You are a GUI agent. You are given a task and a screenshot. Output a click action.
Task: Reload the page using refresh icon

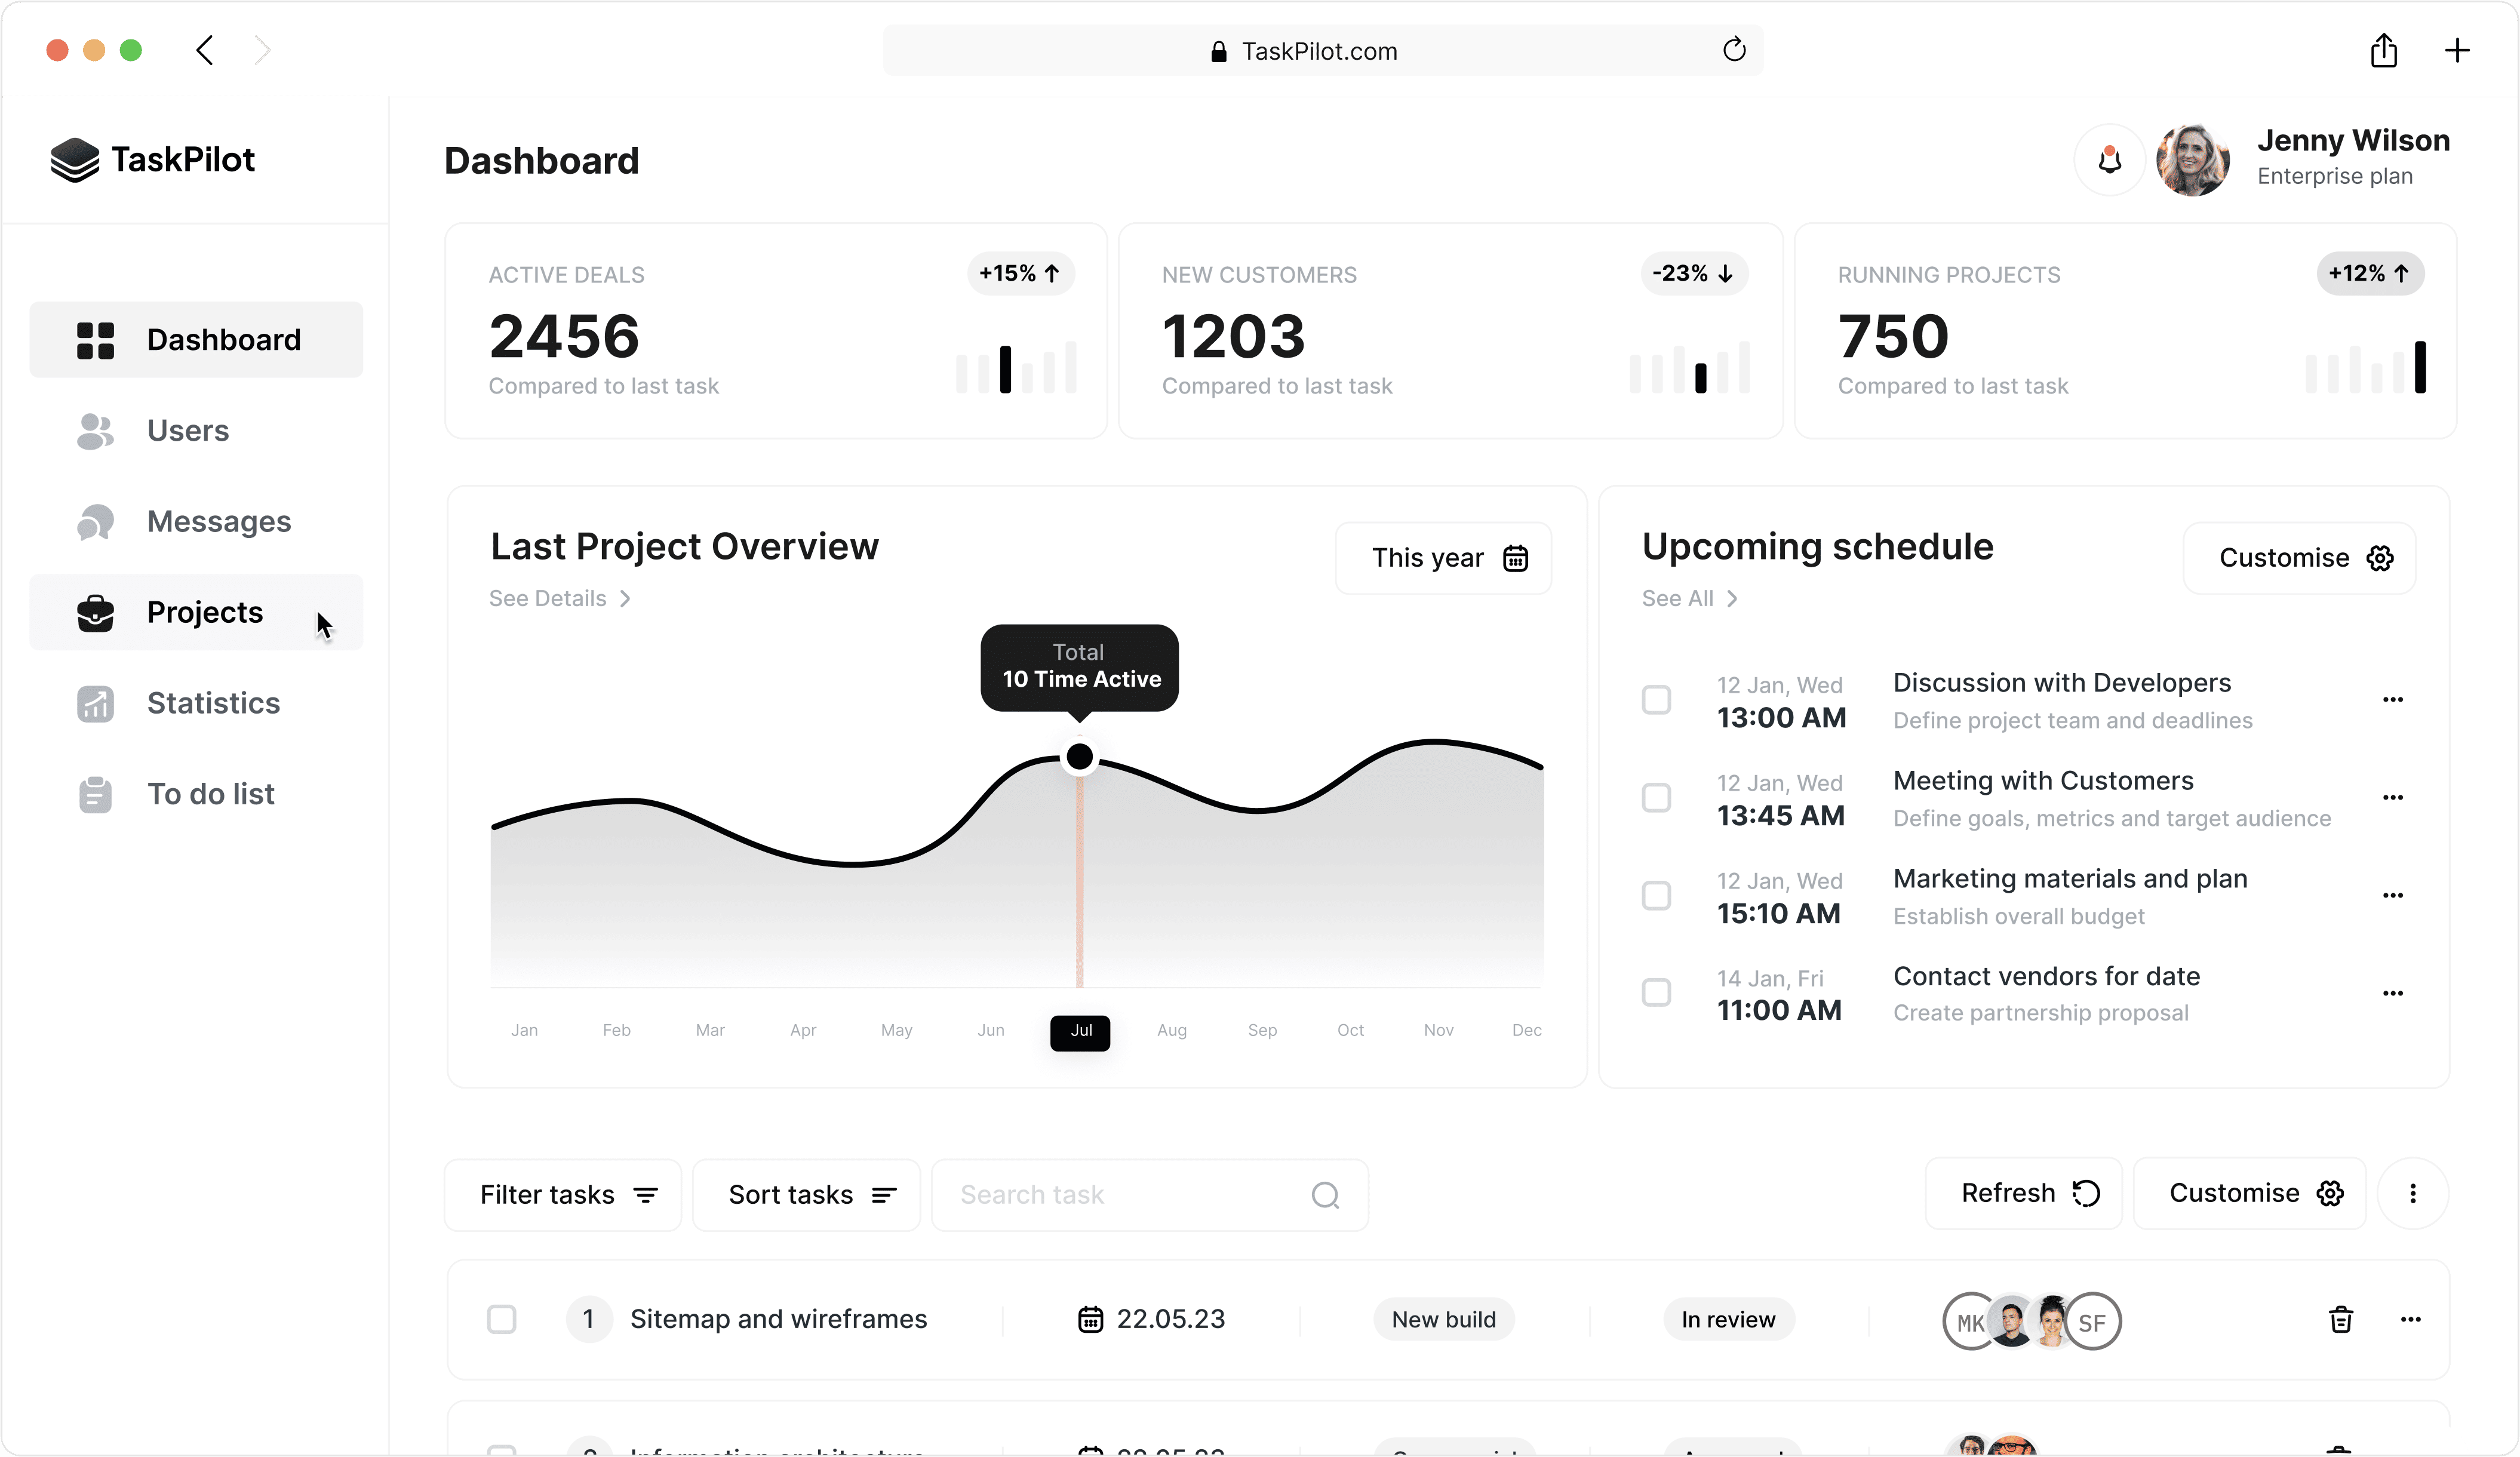pos(1734,50)
